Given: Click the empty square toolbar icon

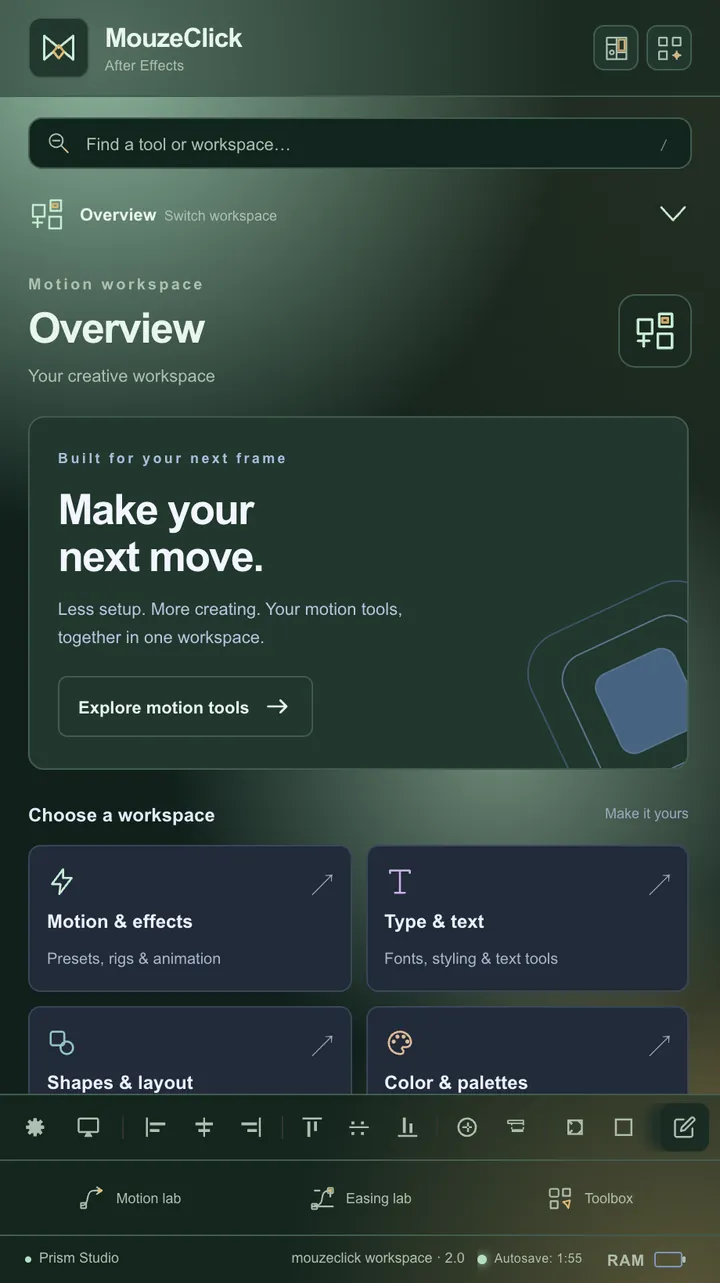Looking at the screenshot, I should [624, 1127].
